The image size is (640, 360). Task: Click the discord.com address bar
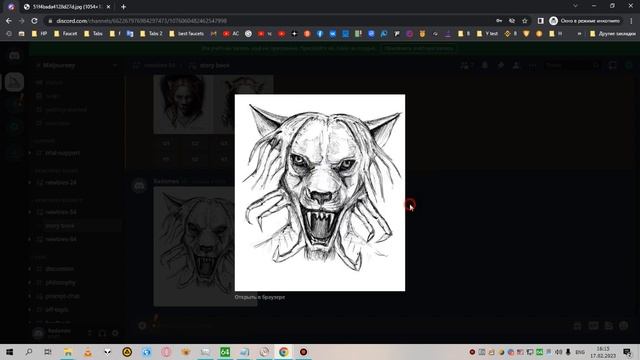[x=269, y=21]
